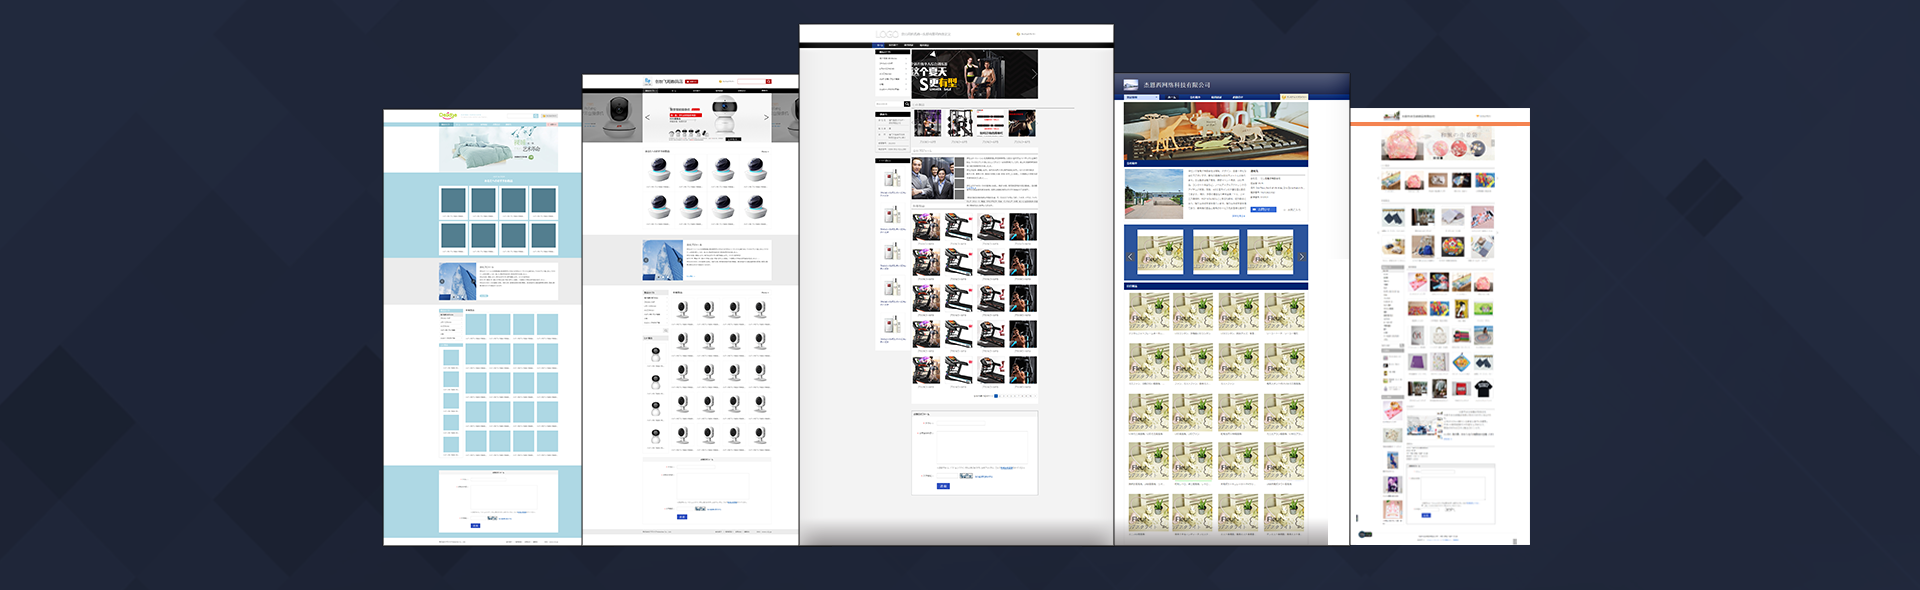Screen dimensions: 1920x590
Task: Open the giraffe keyboard banner image
Action: 1215,131
